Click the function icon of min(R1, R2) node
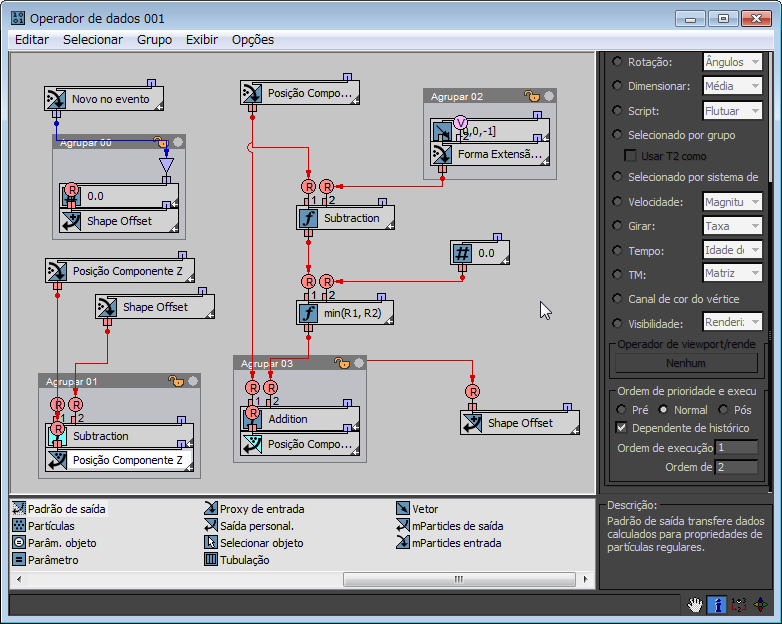782x624 pixels. 308,313
